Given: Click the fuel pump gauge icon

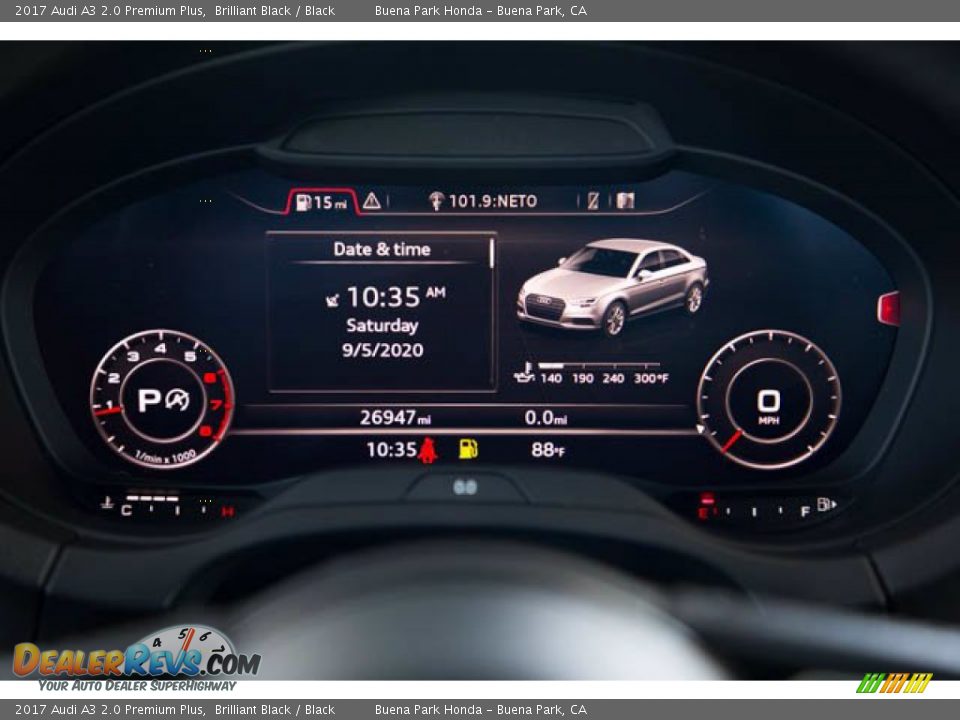Looking at the screenshot, I should 826,504.
